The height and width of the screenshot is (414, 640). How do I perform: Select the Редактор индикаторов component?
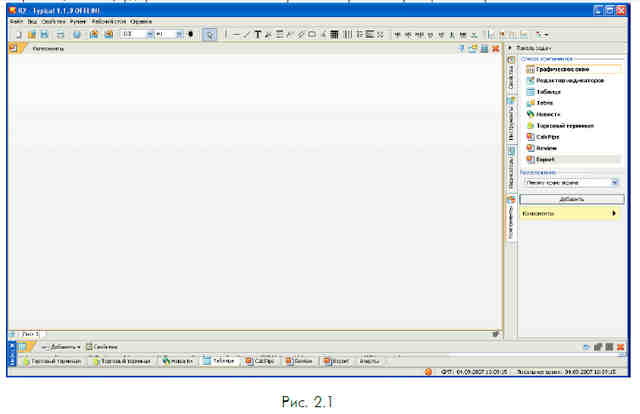(x=565, y=81)
